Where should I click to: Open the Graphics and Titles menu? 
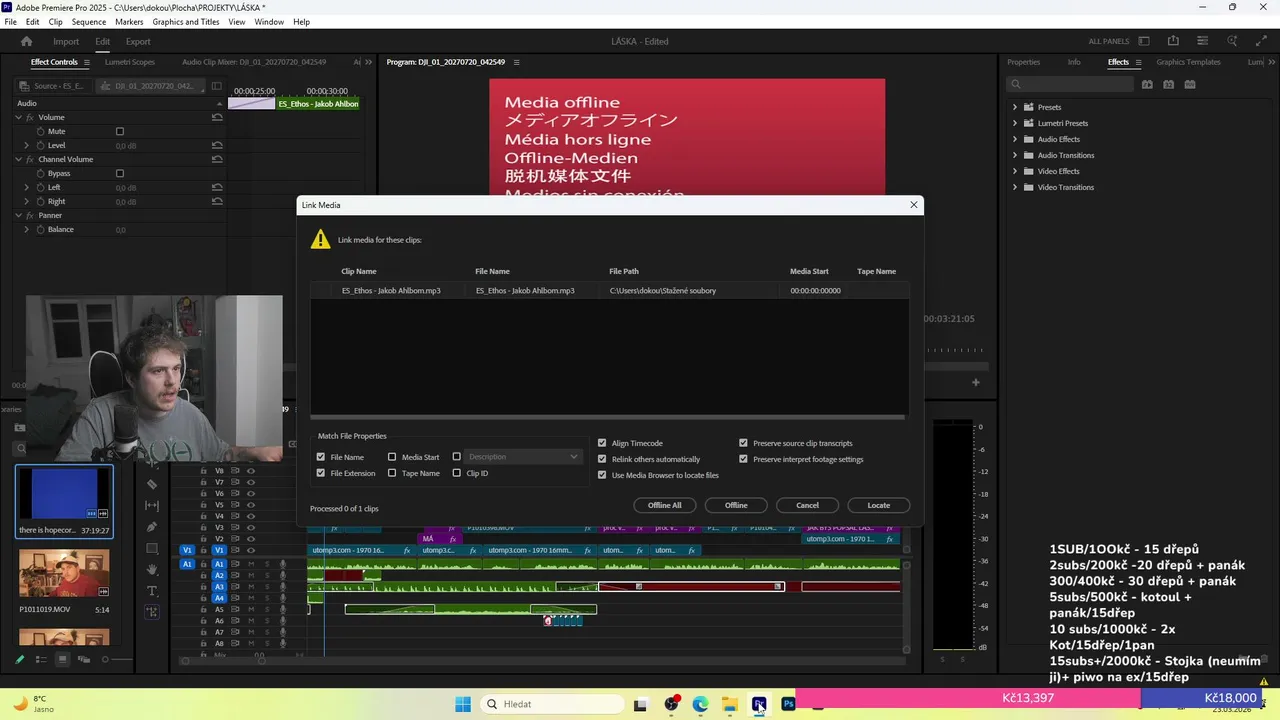(186, 21)
